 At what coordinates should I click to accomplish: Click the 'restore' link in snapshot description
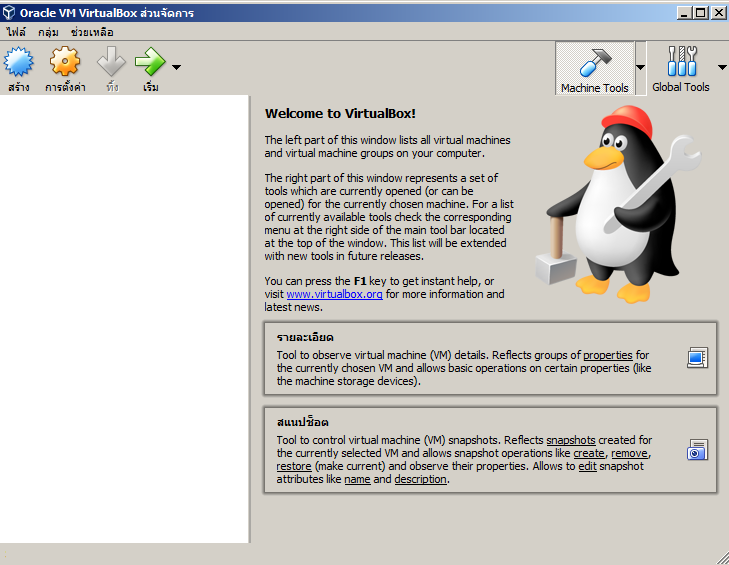[294, 466]
